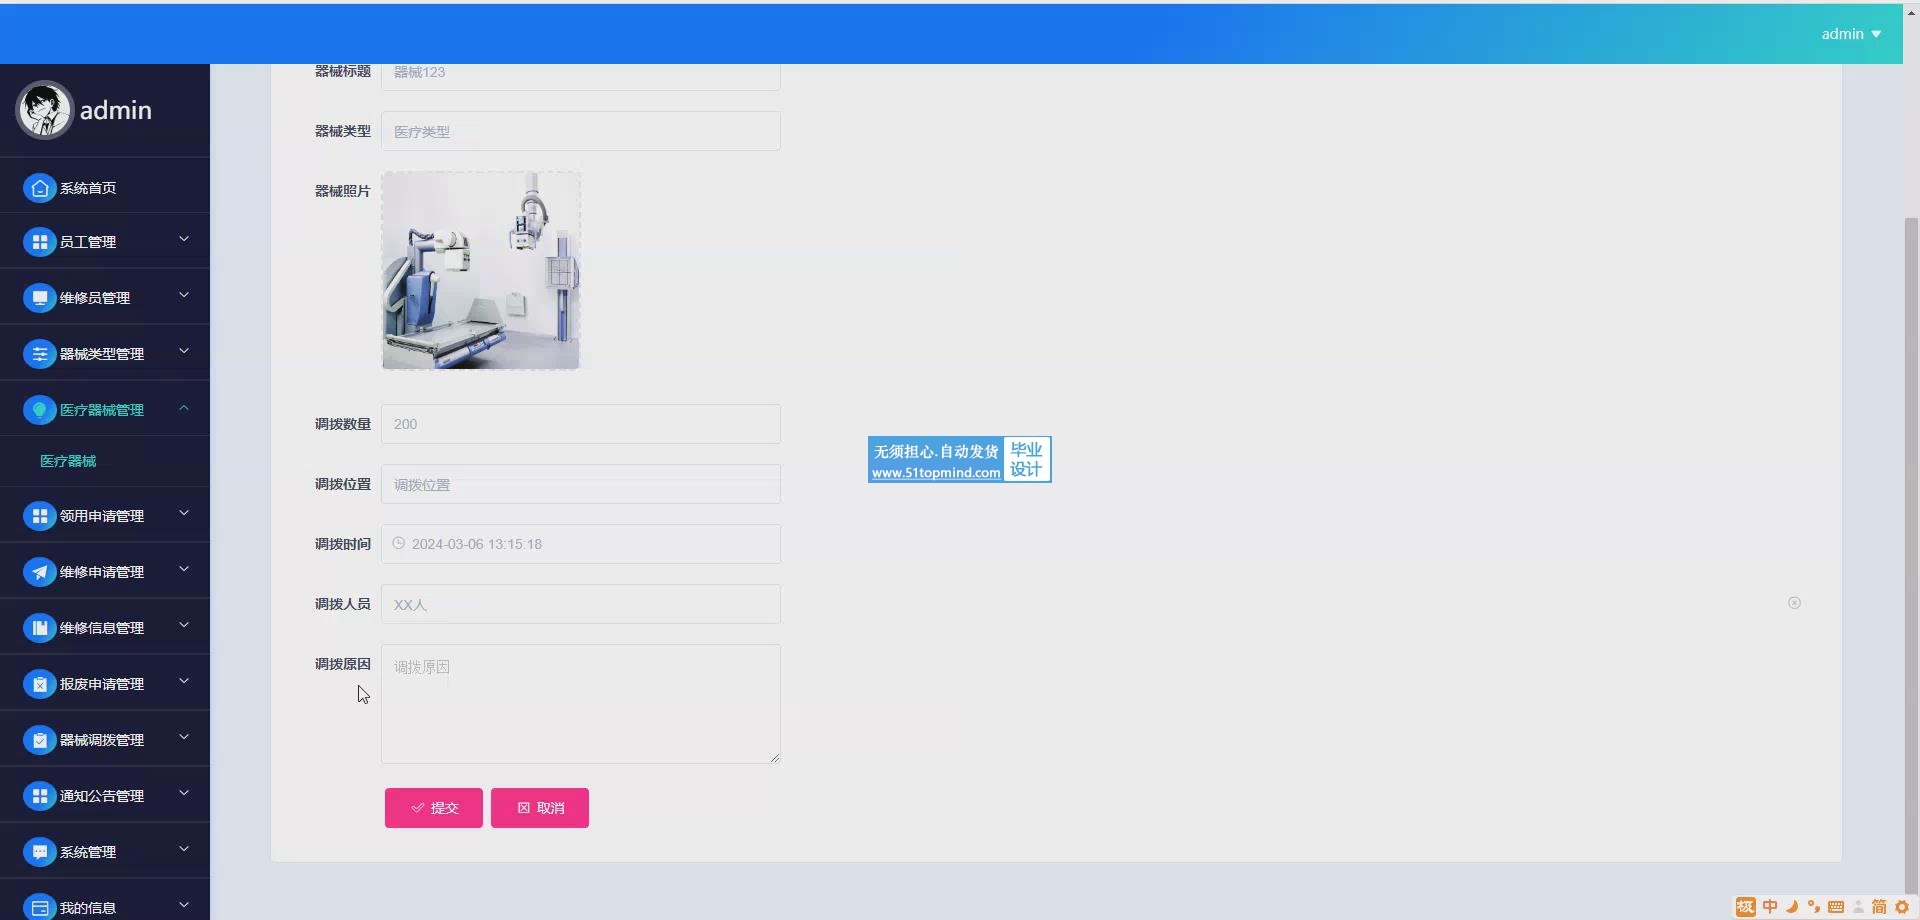
Task: Collapse the 医疗器械管理 chevron
Action: tap(184, 407)
